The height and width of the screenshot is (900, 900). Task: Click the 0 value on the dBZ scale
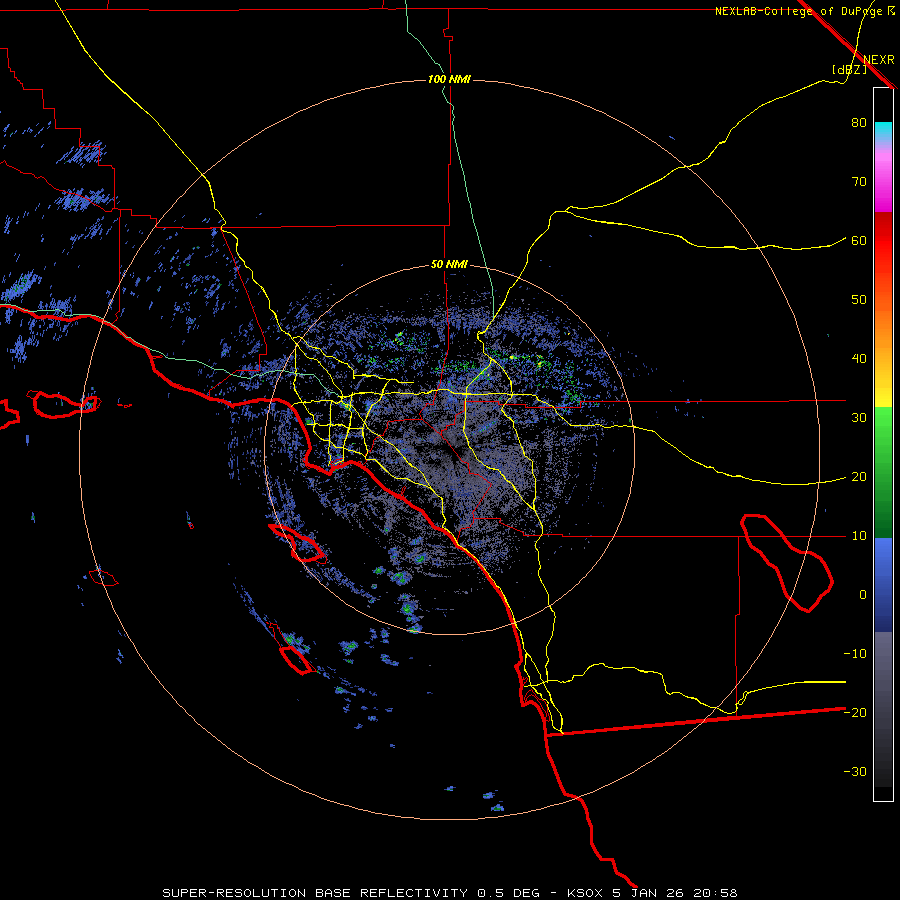863,595
